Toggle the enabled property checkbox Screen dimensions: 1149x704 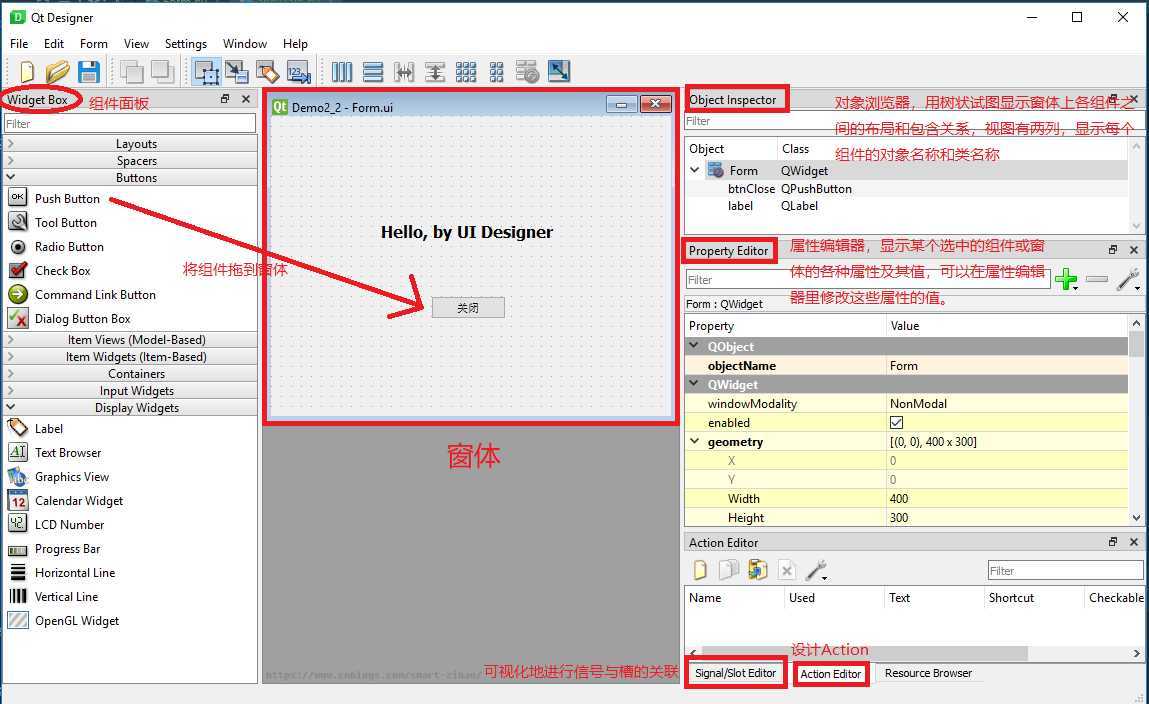point(896,423)
